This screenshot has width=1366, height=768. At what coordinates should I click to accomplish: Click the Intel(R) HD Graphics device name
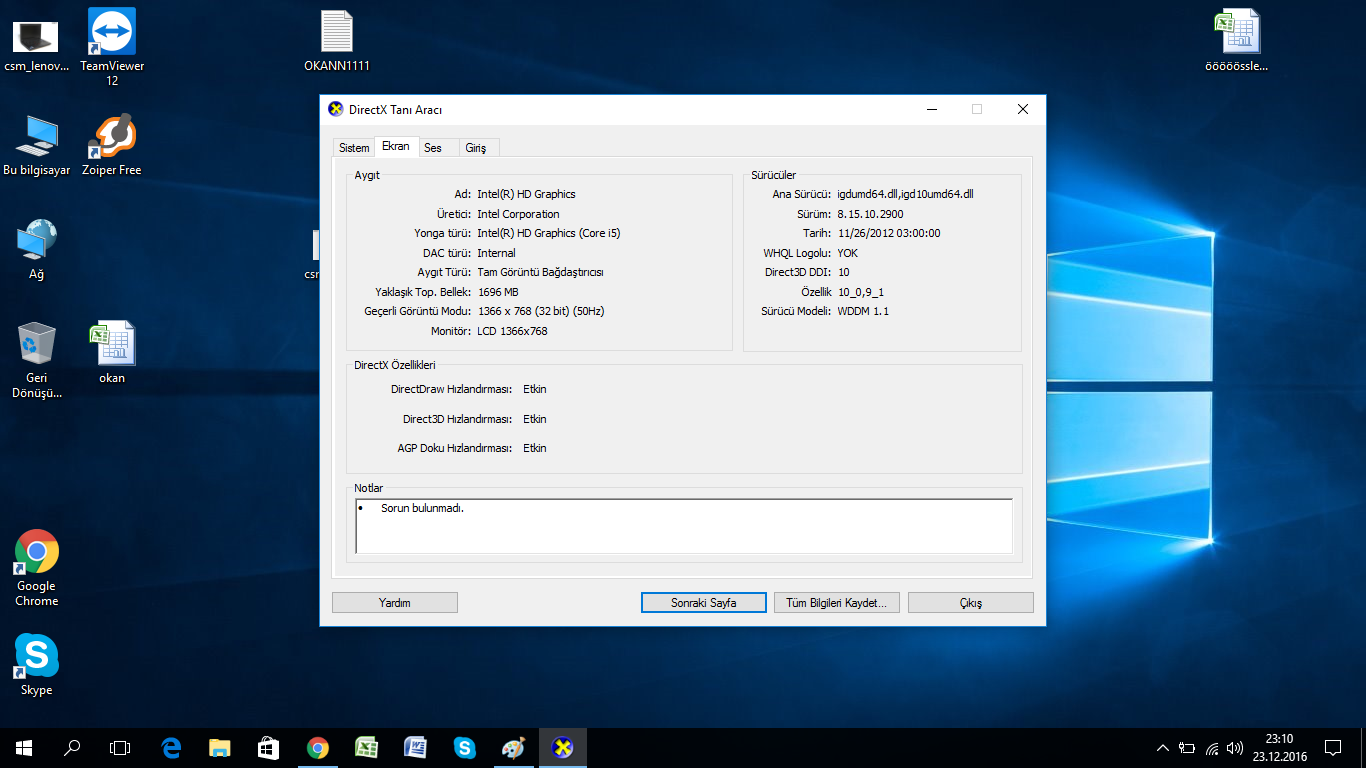(526, 194)
